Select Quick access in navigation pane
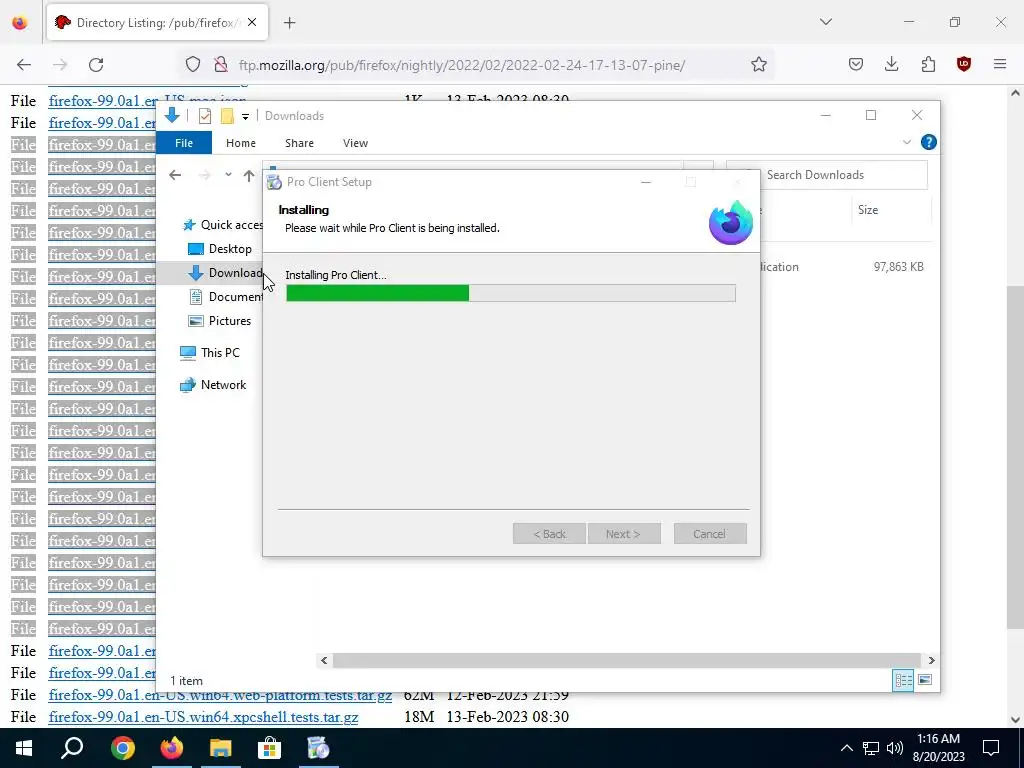This screenshot has width=1024, height=768. [223, 225]
